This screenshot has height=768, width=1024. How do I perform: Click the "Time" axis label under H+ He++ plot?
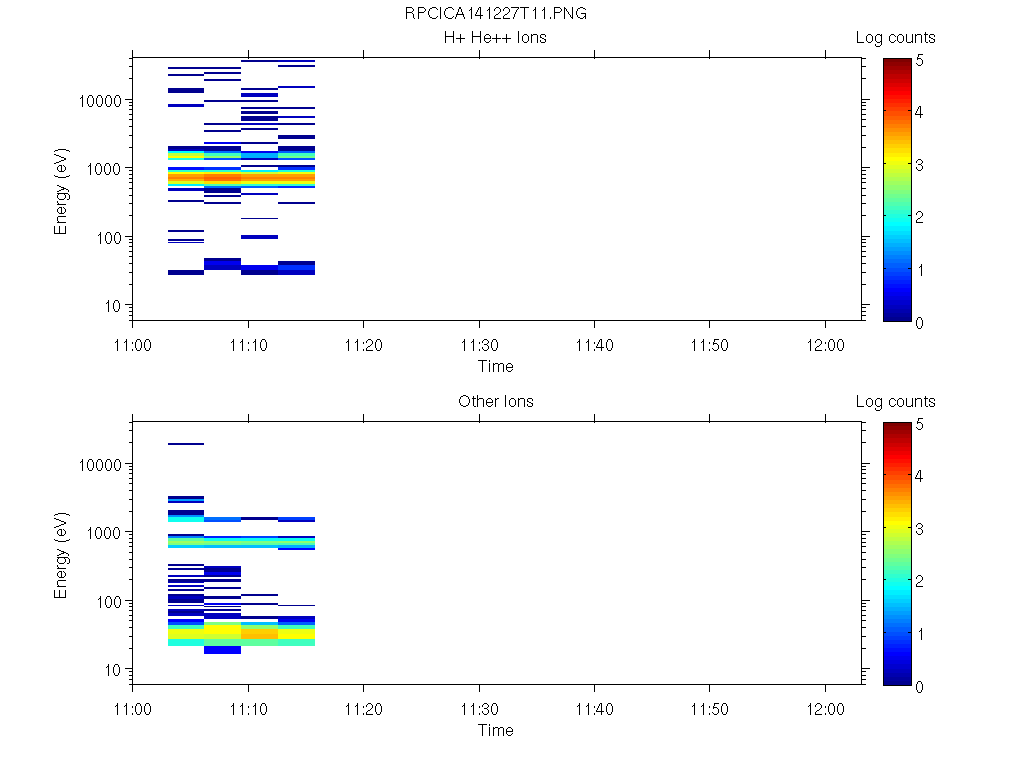(496, 366)
